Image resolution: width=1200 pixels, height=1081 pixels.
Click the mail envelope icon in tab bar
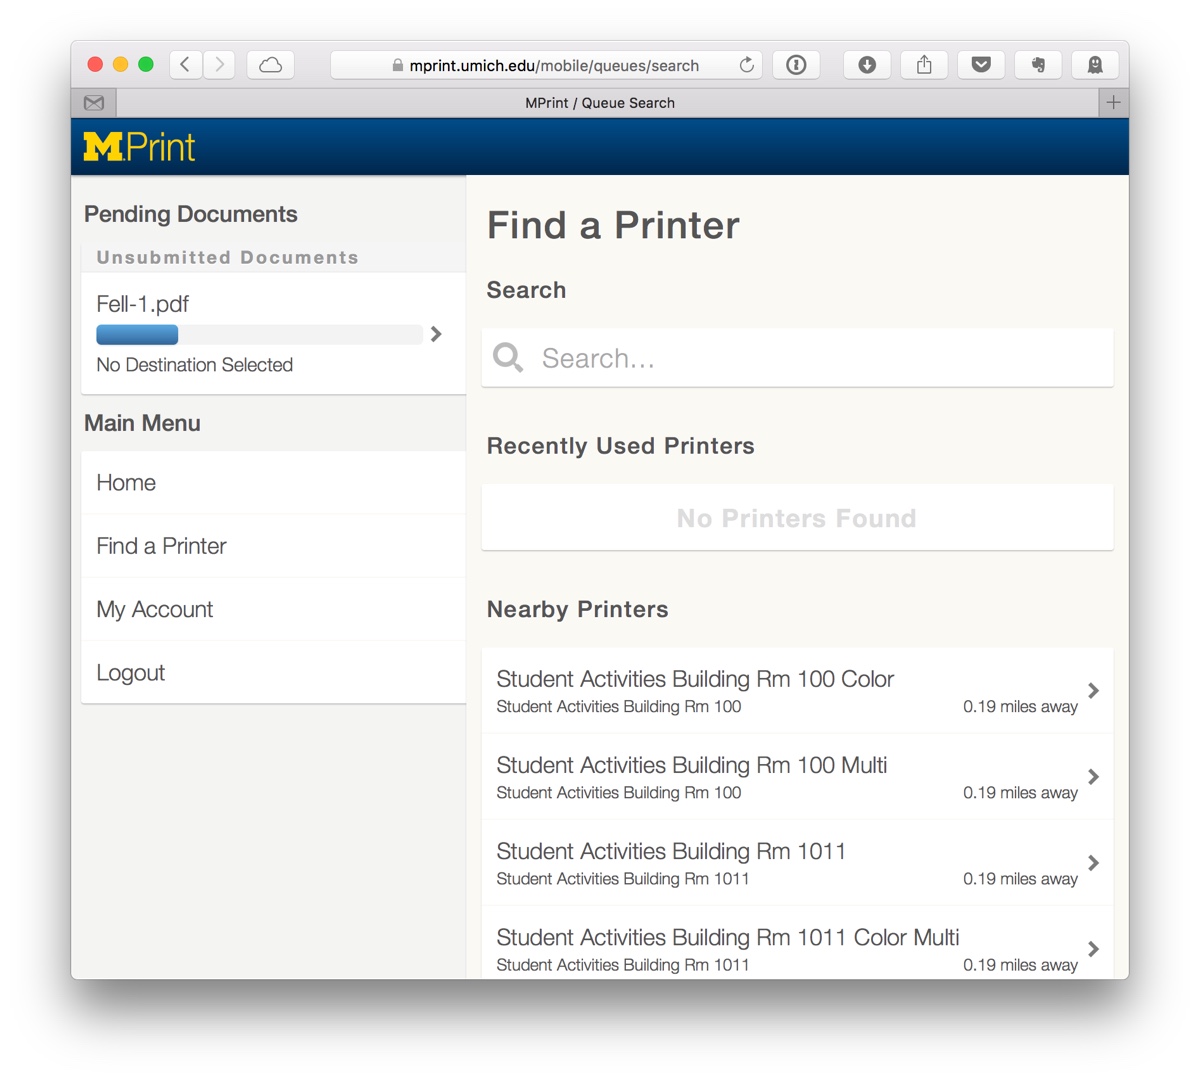94,103
